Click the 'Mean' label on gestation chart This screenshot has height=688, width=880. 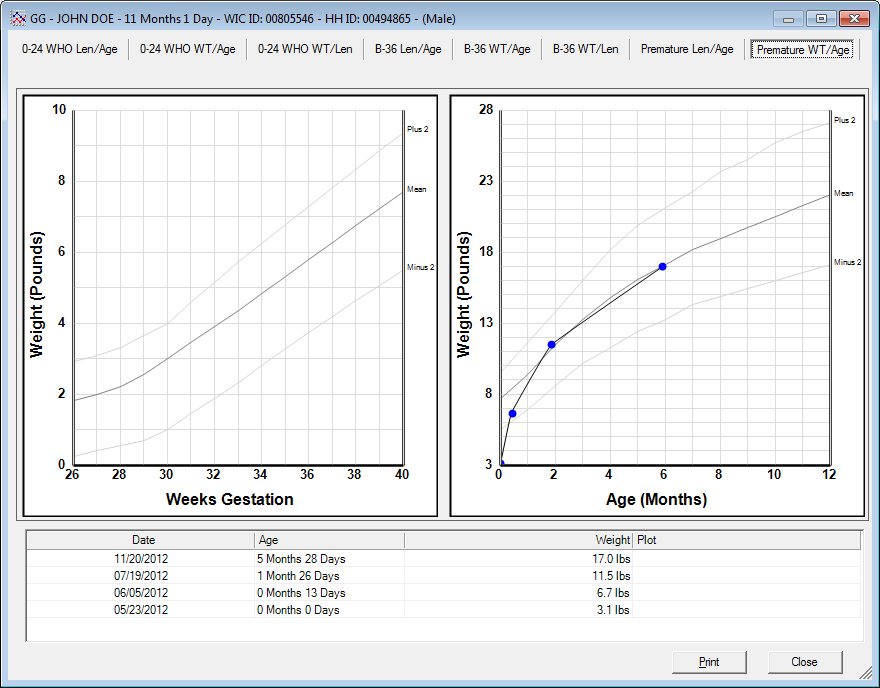pos(416,189)
